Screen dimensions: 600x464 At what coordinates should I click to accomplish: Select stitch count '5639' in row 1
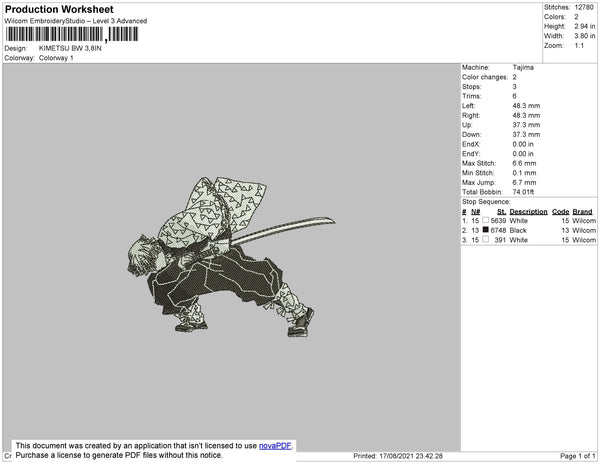[x=498, y=221]
